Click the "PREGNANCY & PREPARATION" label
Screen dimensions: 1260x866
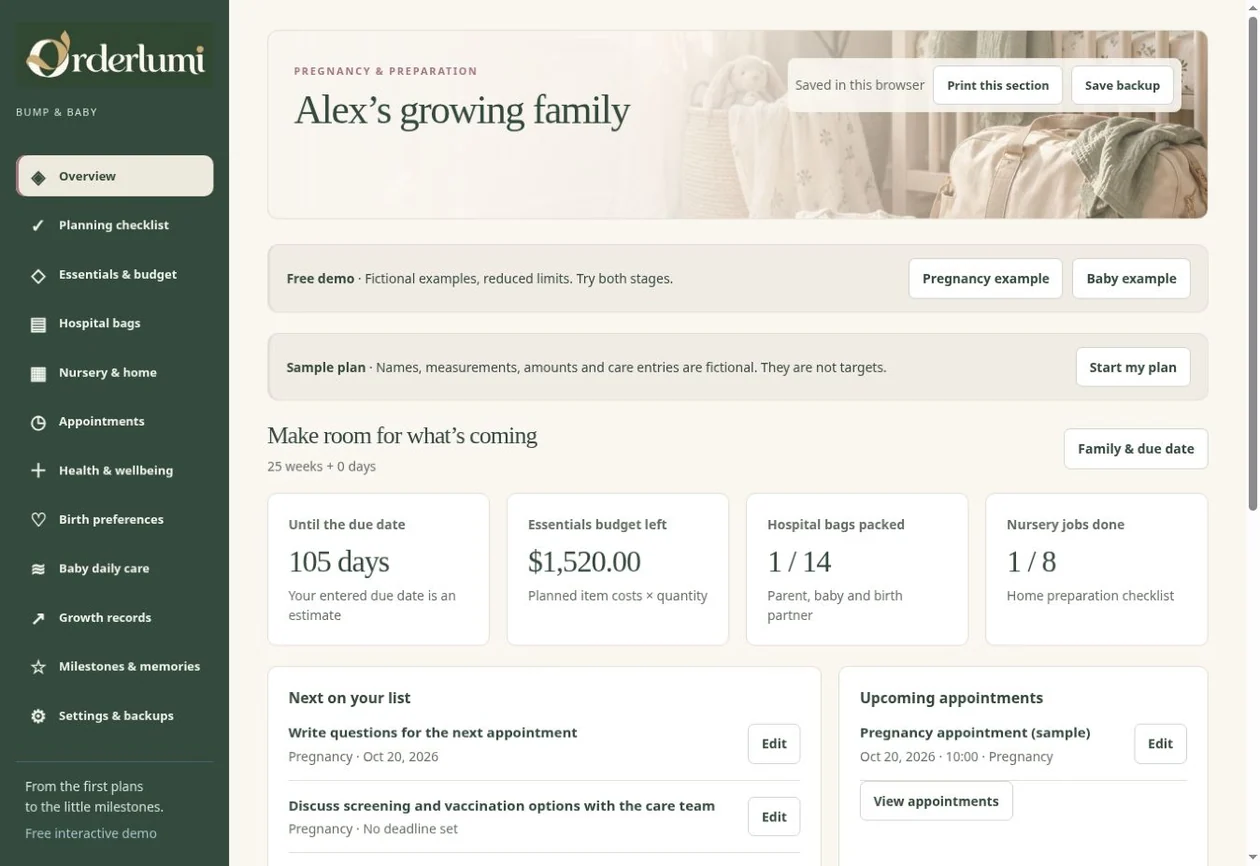pos(386,71)
